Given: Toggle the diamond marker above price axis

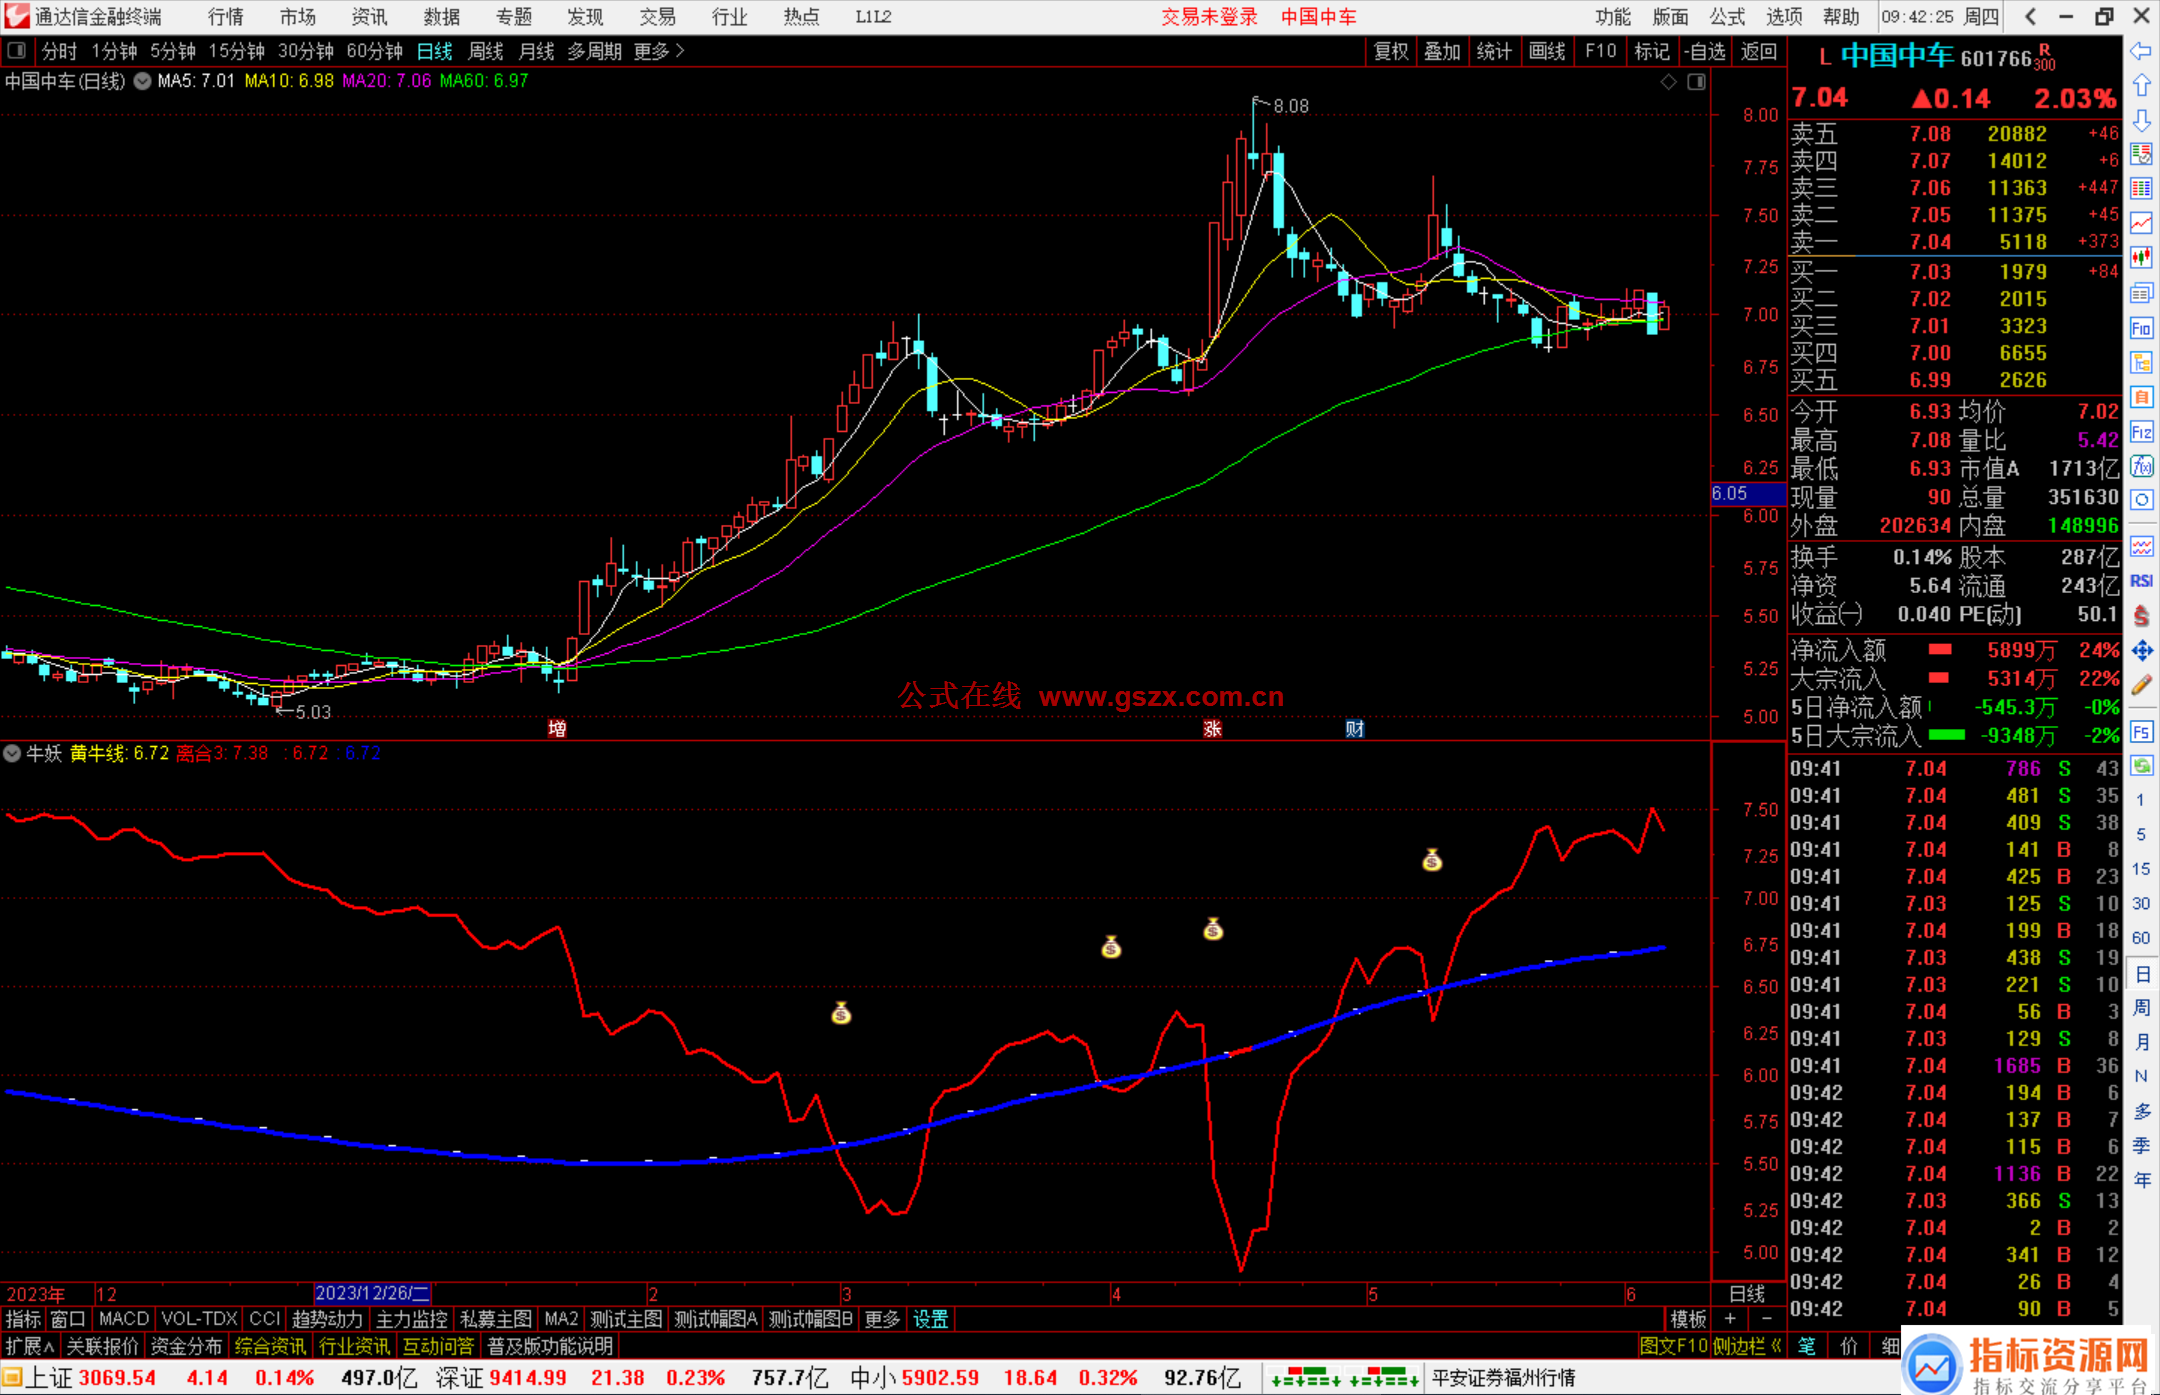Looking at the screenshot, I should (1668, 82).
